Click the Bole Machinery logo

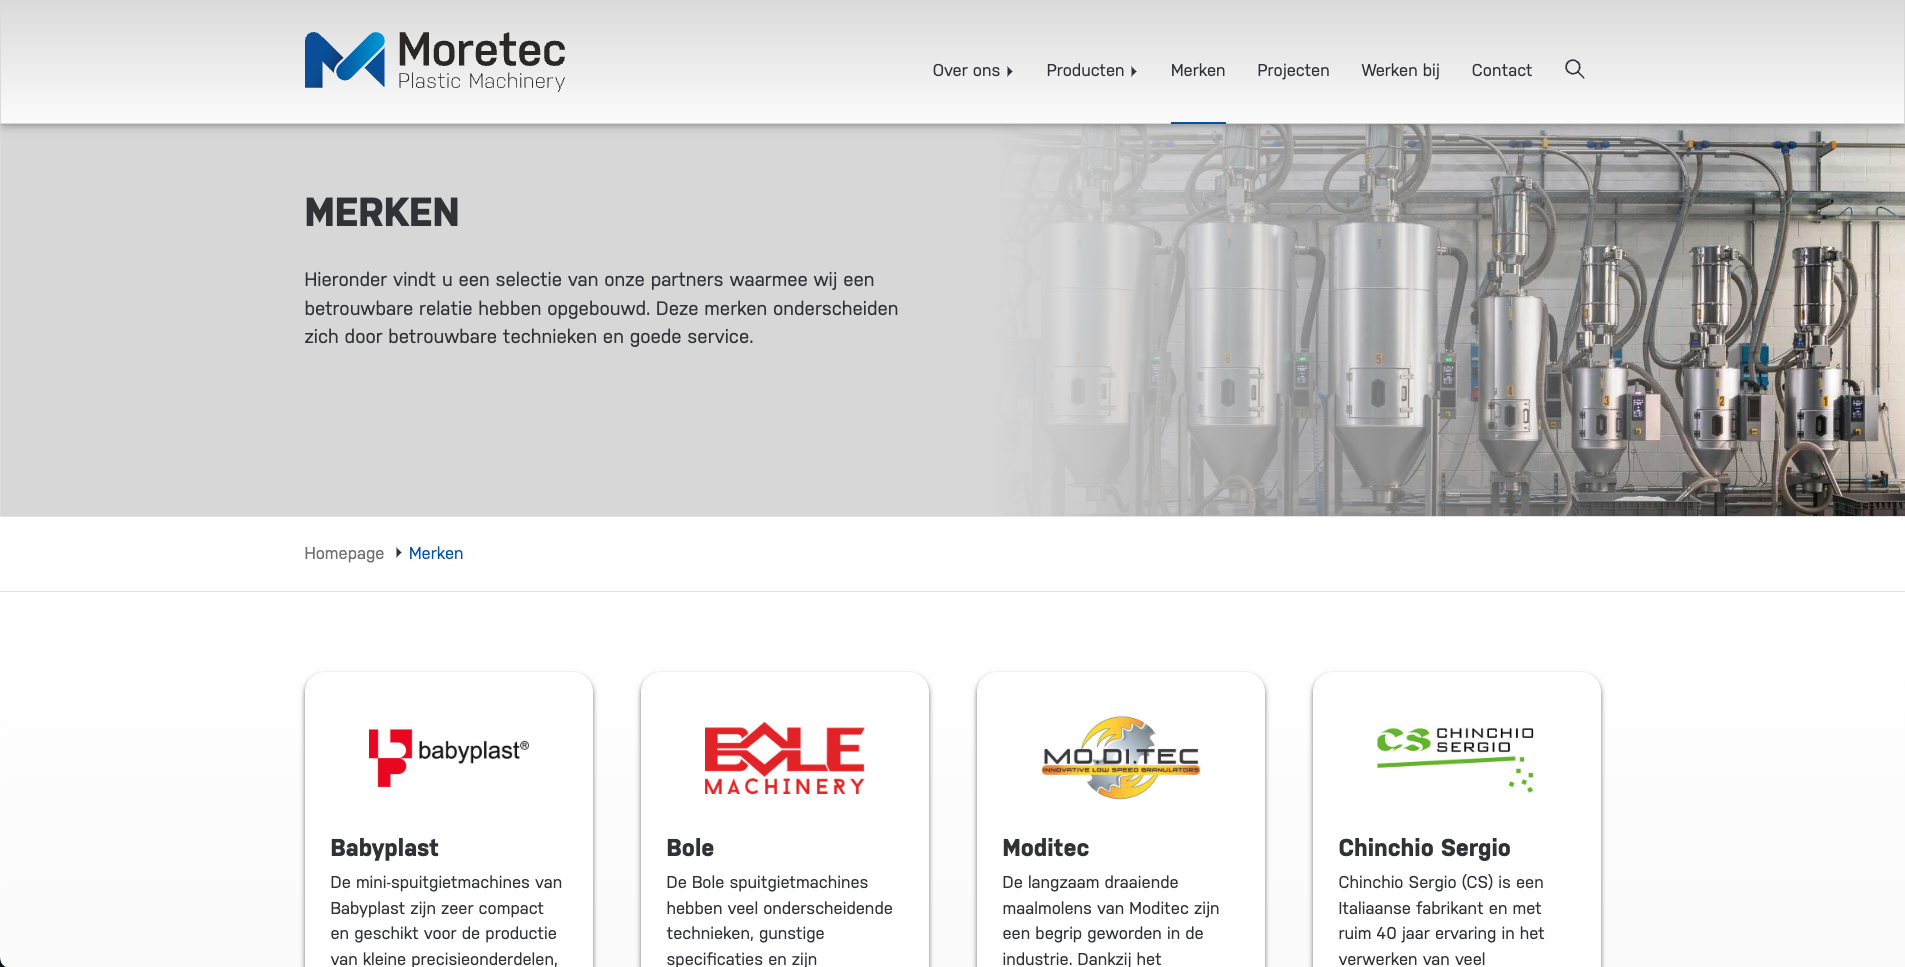[x=784, y=759]
